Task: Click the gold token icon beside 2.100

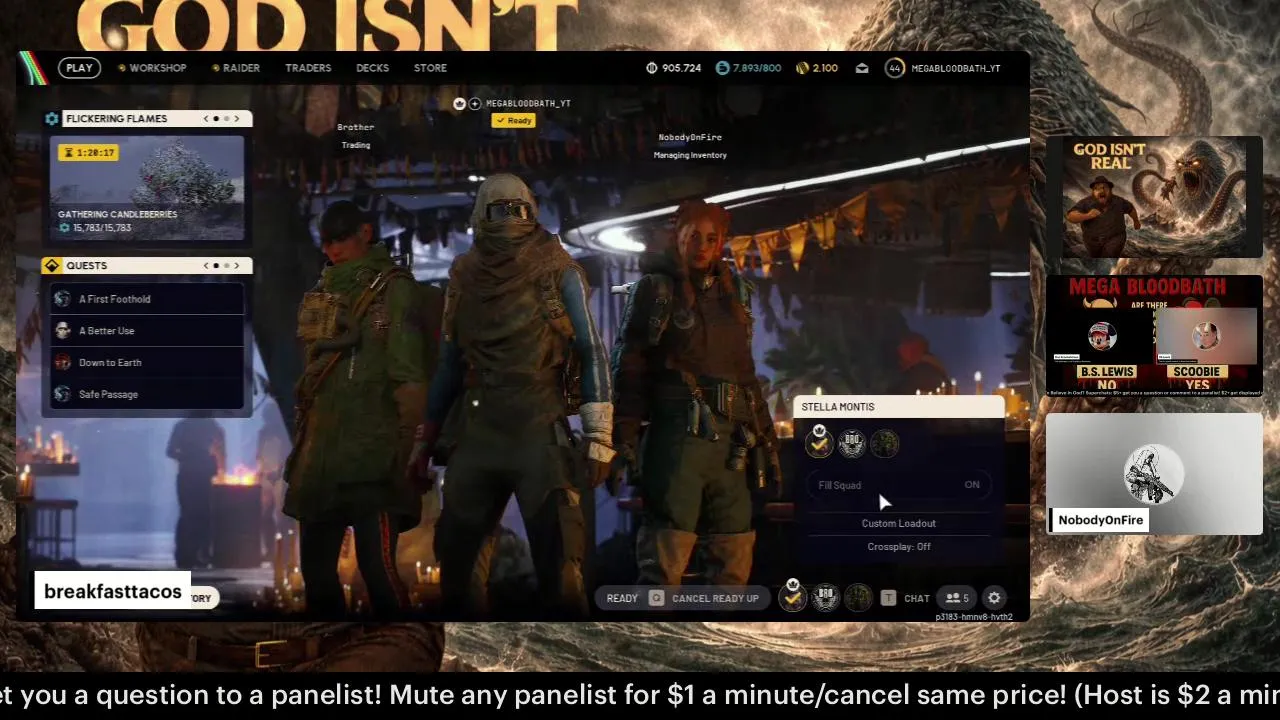Action: point(802,68)
